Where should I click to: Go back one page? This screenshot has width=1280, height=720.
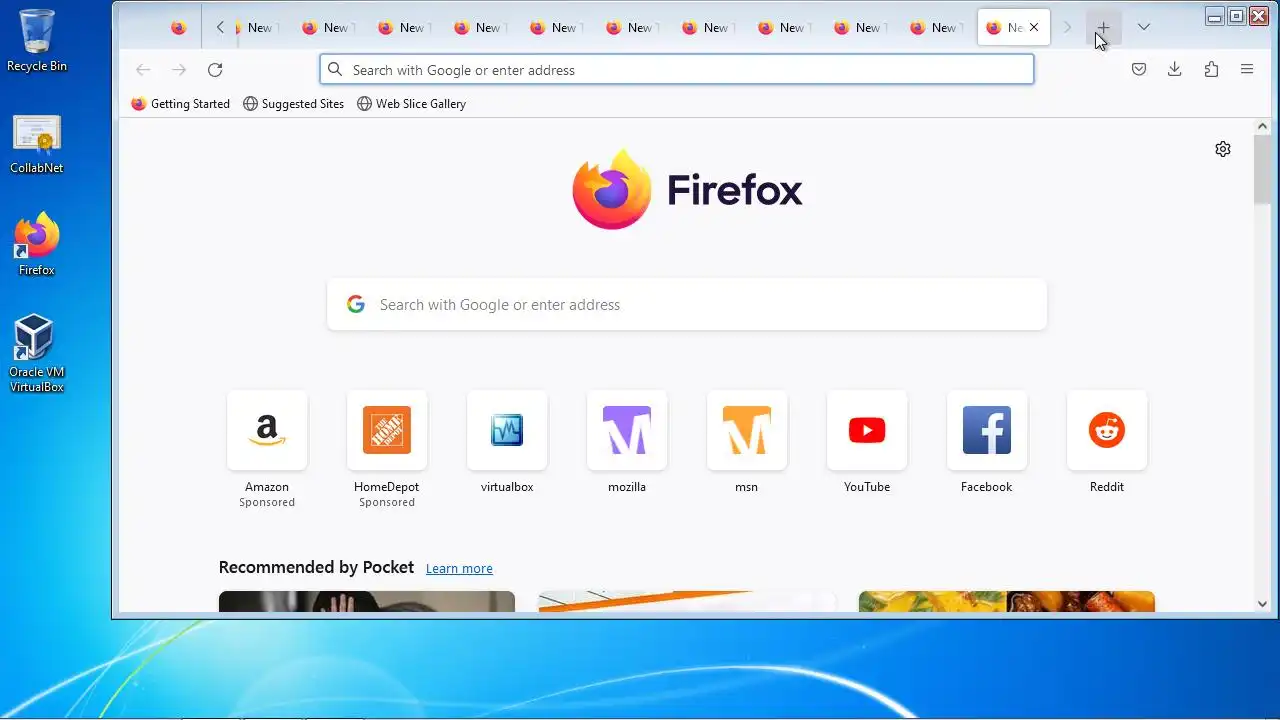click(x=143, y=69)
